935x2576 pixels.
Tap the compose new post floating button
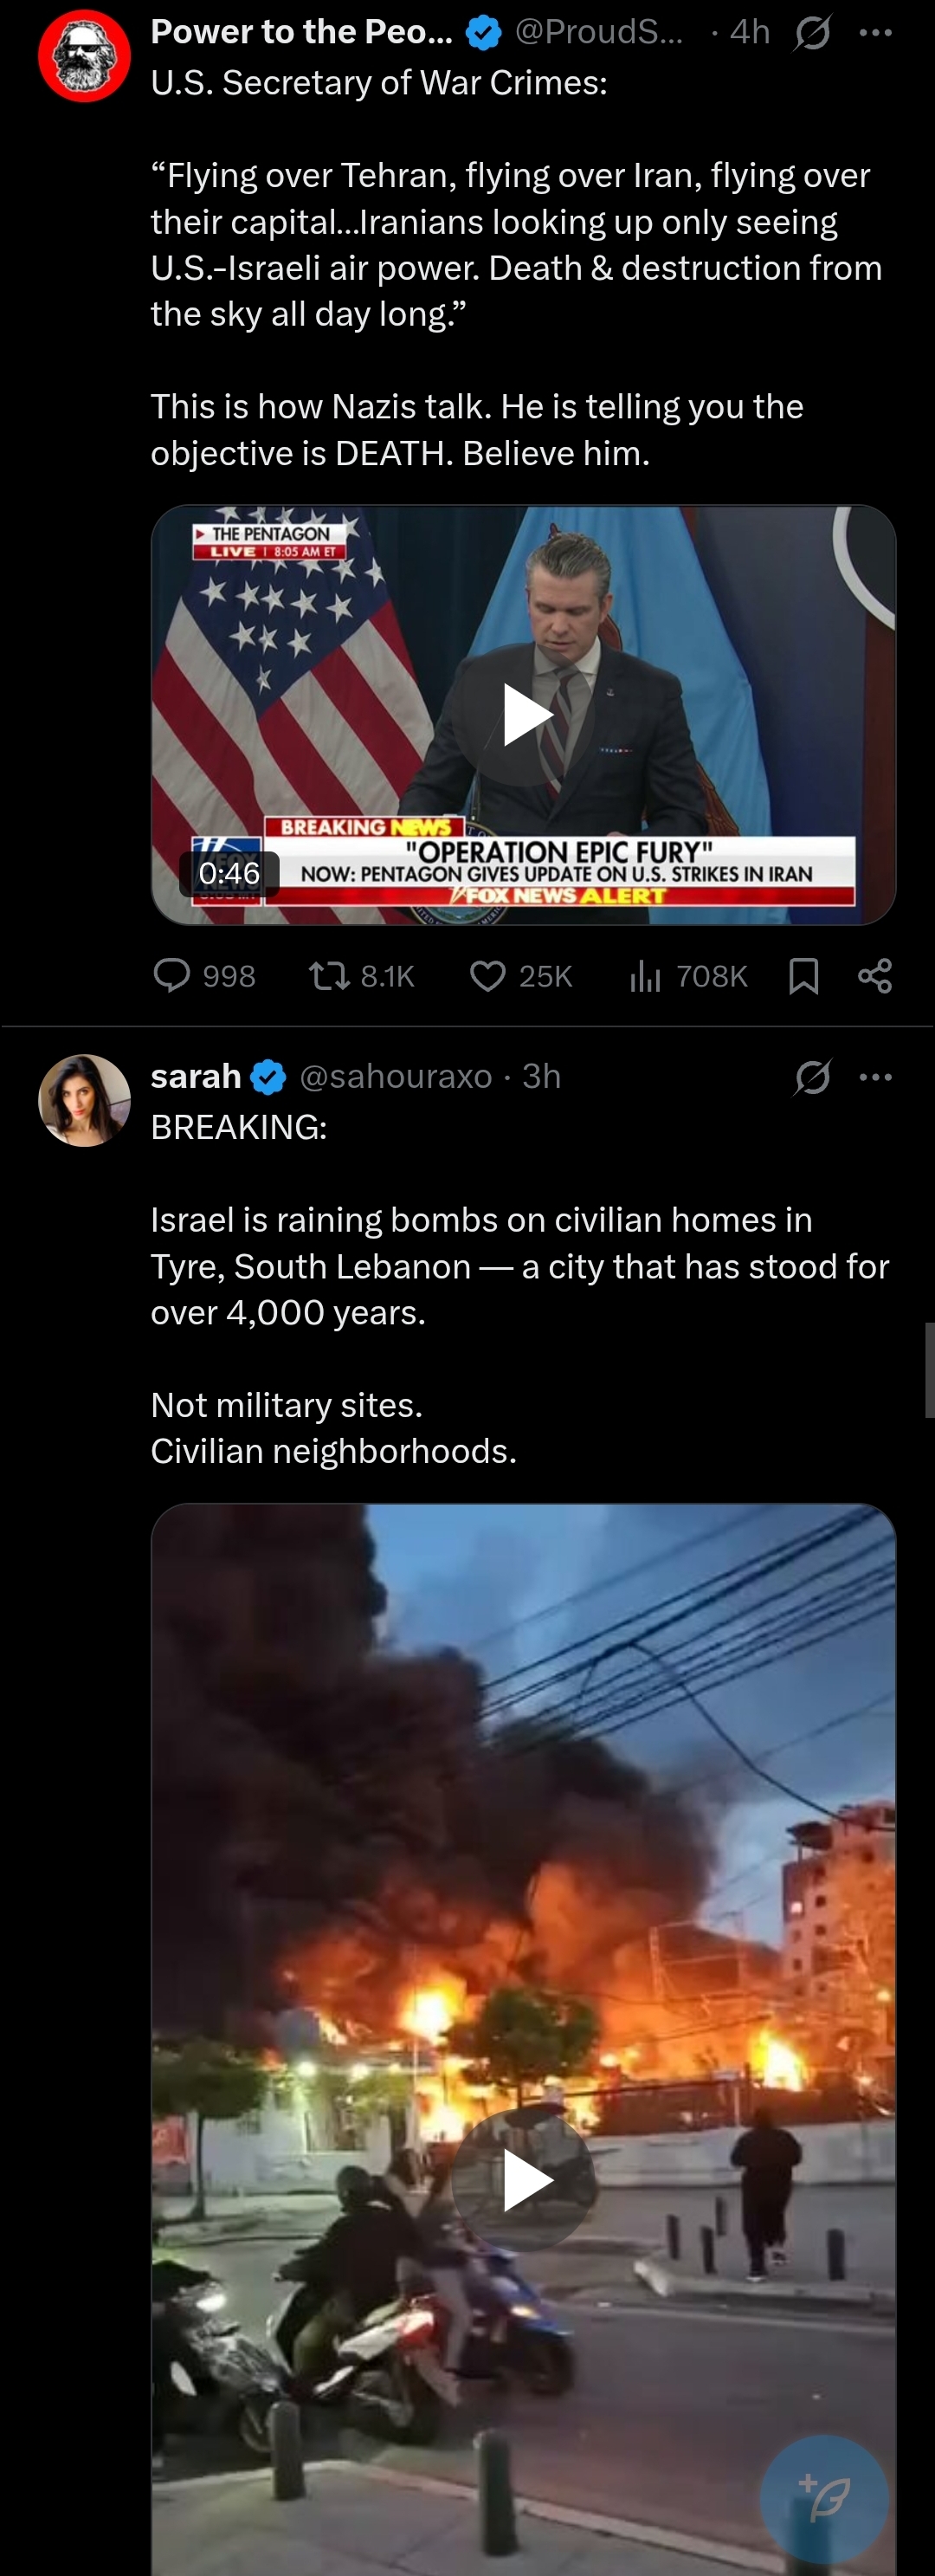tap(824, 2498)
